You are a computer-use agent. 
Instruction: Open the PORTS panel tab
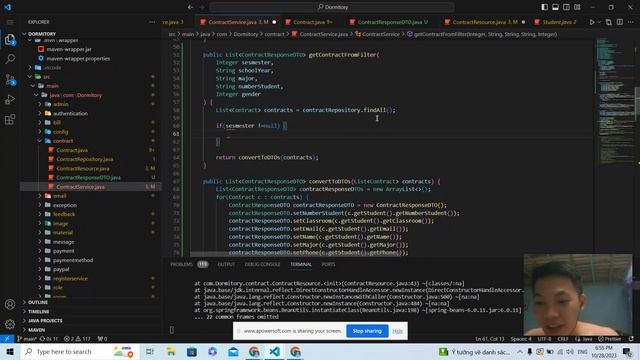point(328,264)
